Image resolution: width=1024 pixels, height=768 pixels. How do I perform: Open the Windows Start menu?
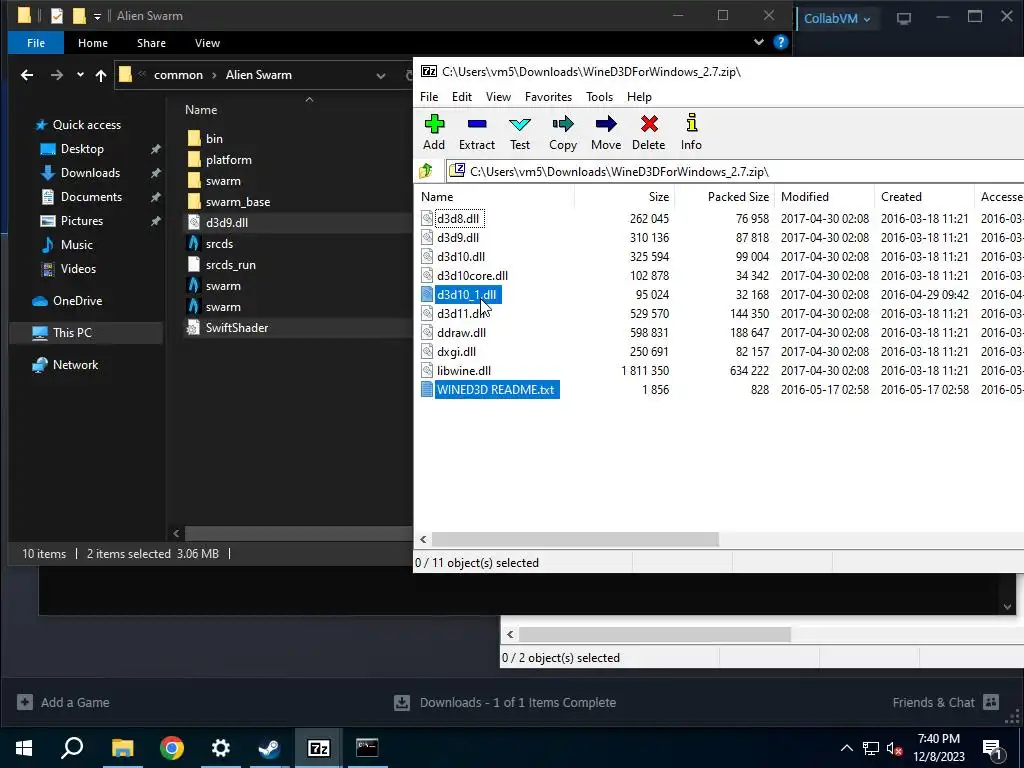pyautogui.click(x=24, y=748)
